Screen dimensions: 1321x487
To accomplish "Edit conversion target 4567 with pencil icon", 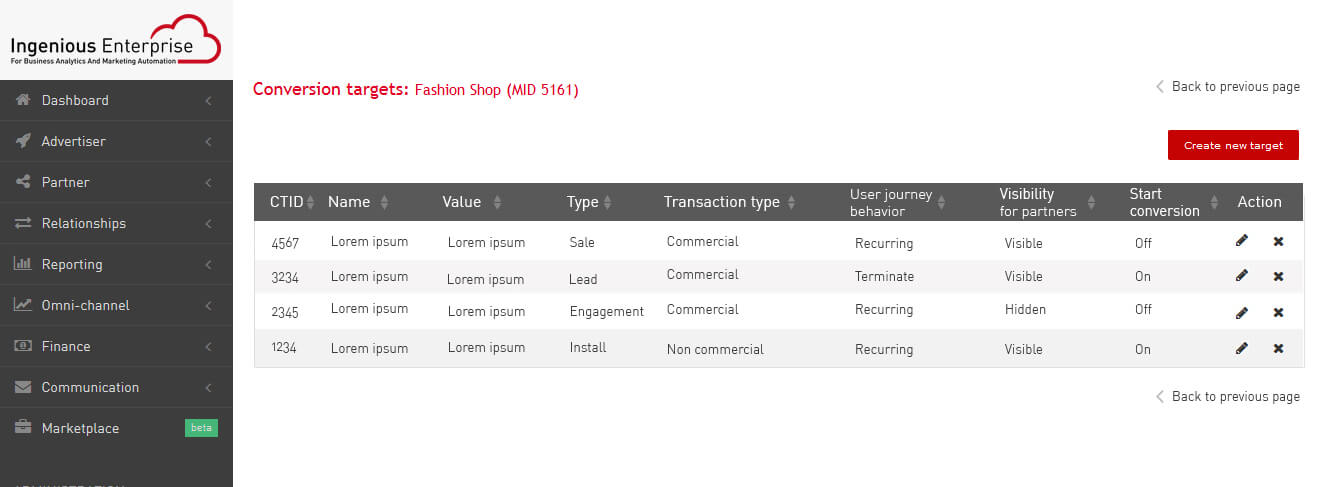I will [1242, 240].
